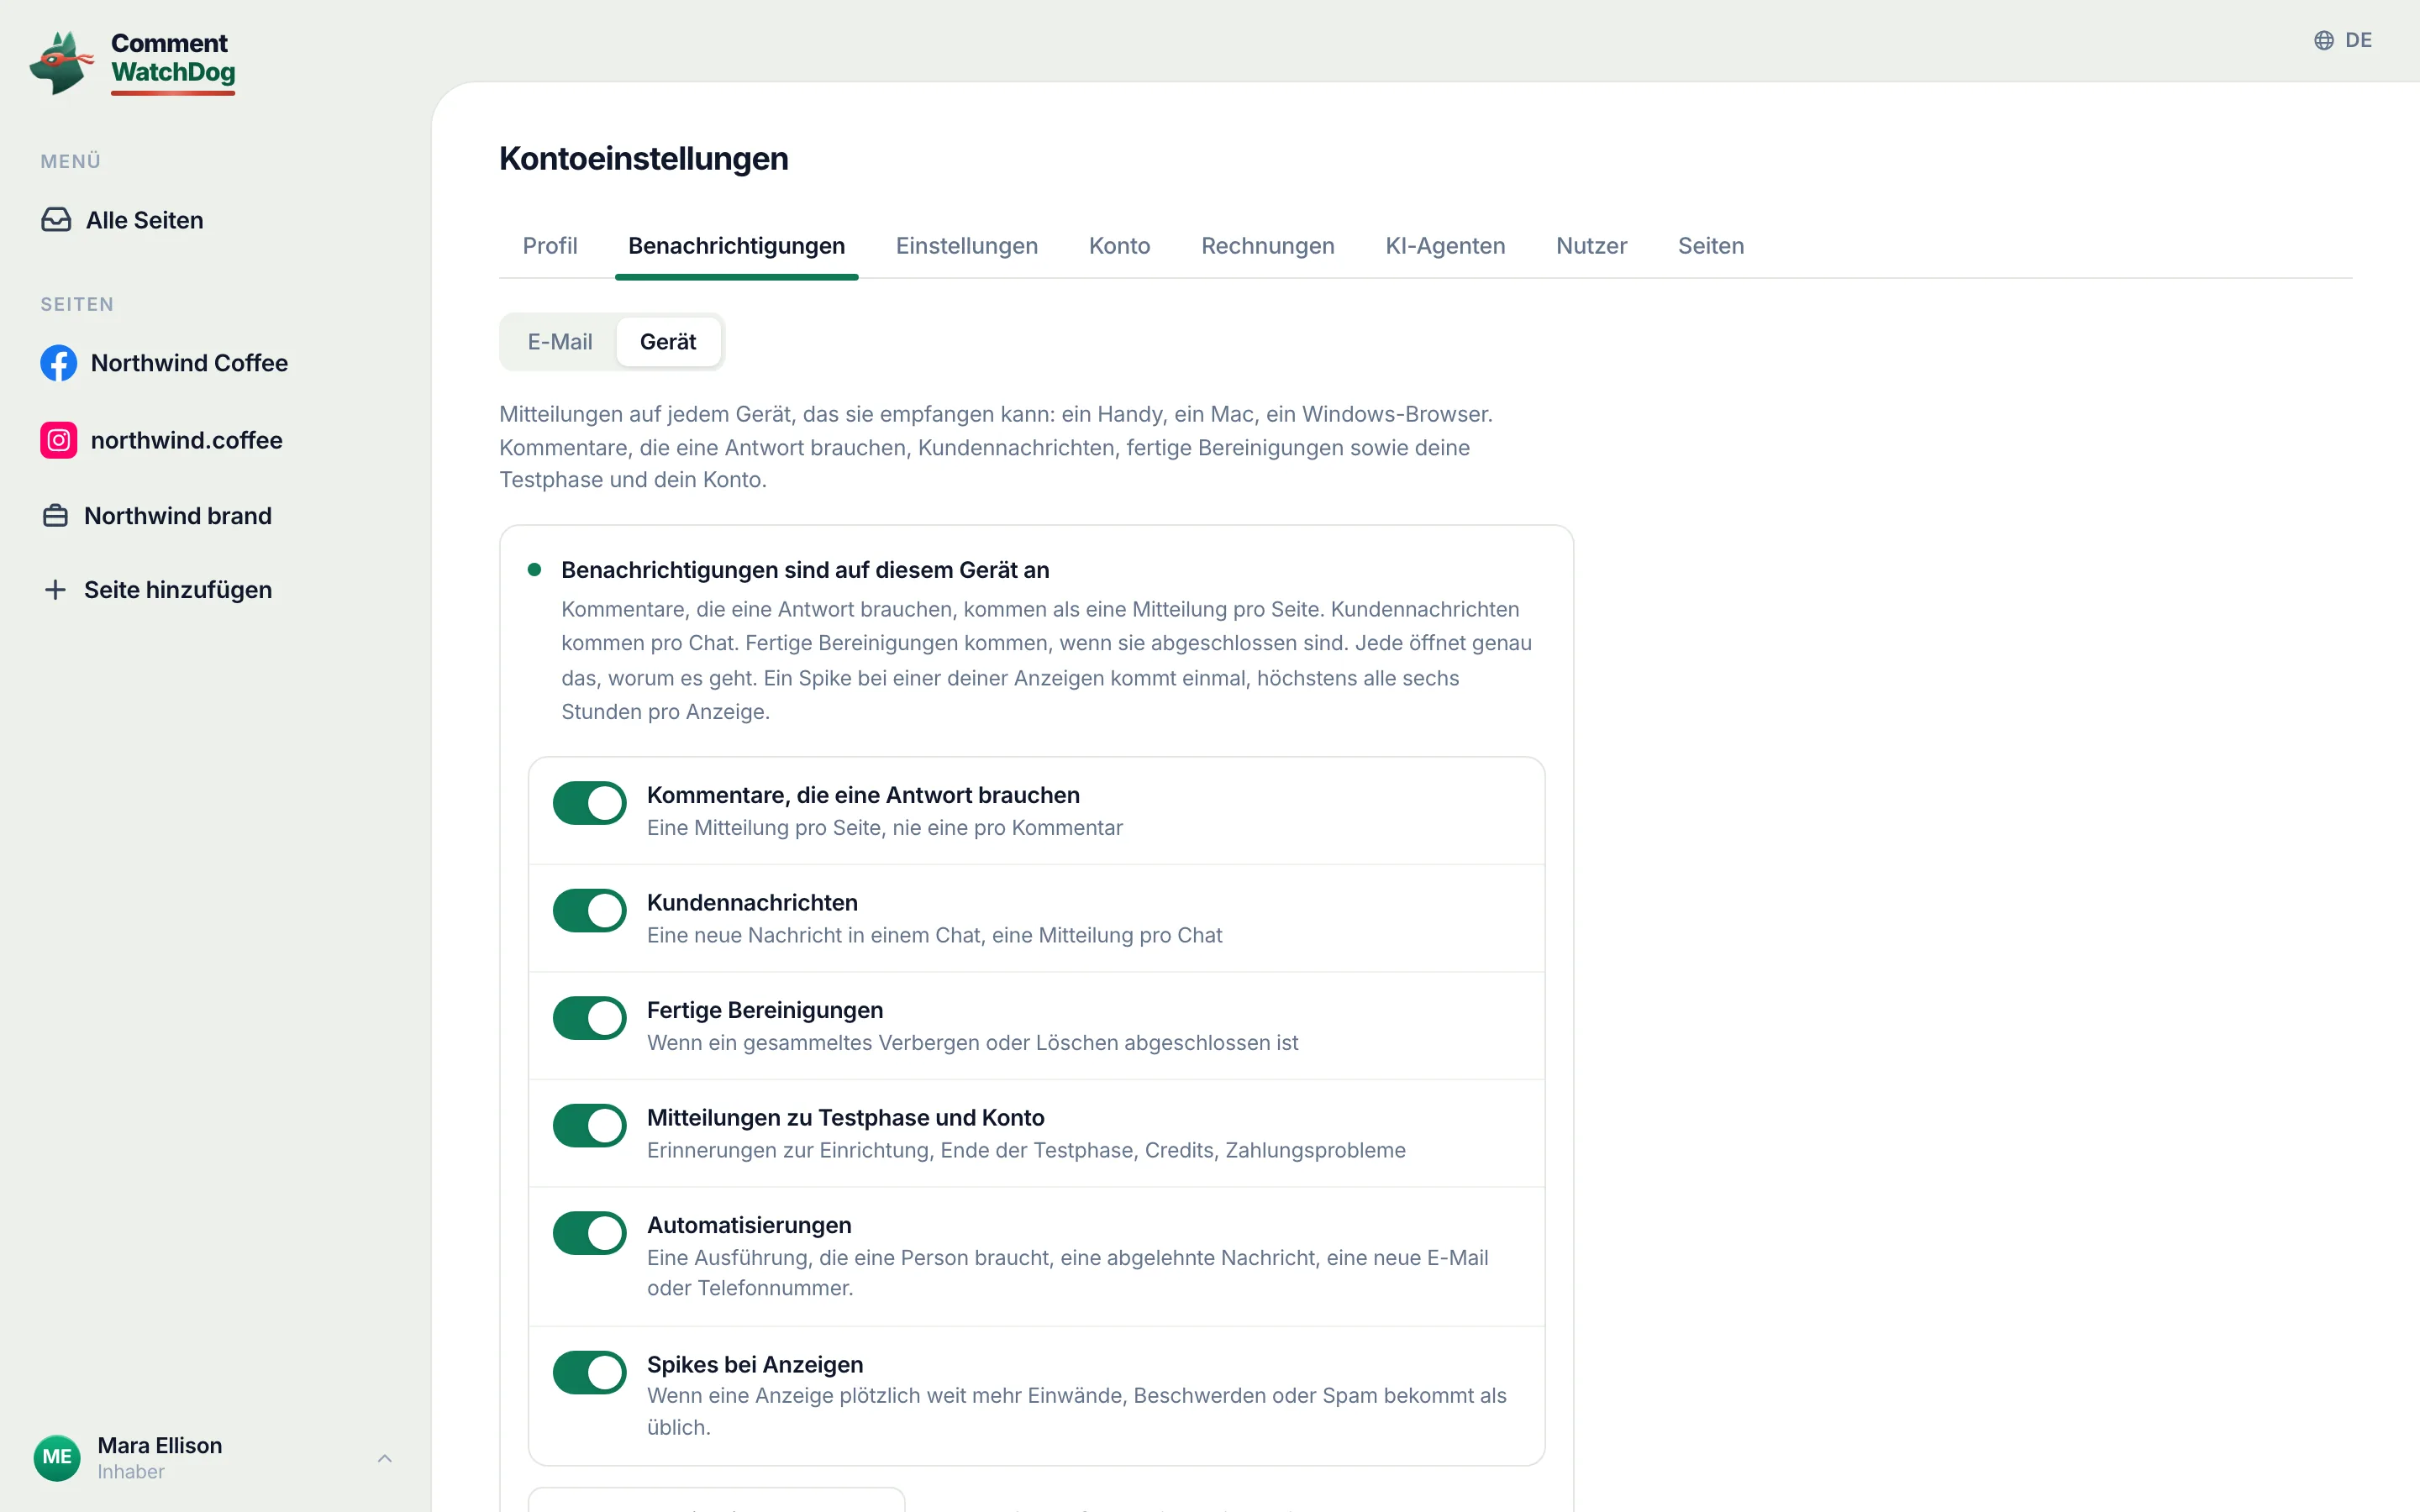This screenshot has width=2420, height=1512.
Task: Click the Facebook icon for Northwind Coffee
Action: click(58, 363)
